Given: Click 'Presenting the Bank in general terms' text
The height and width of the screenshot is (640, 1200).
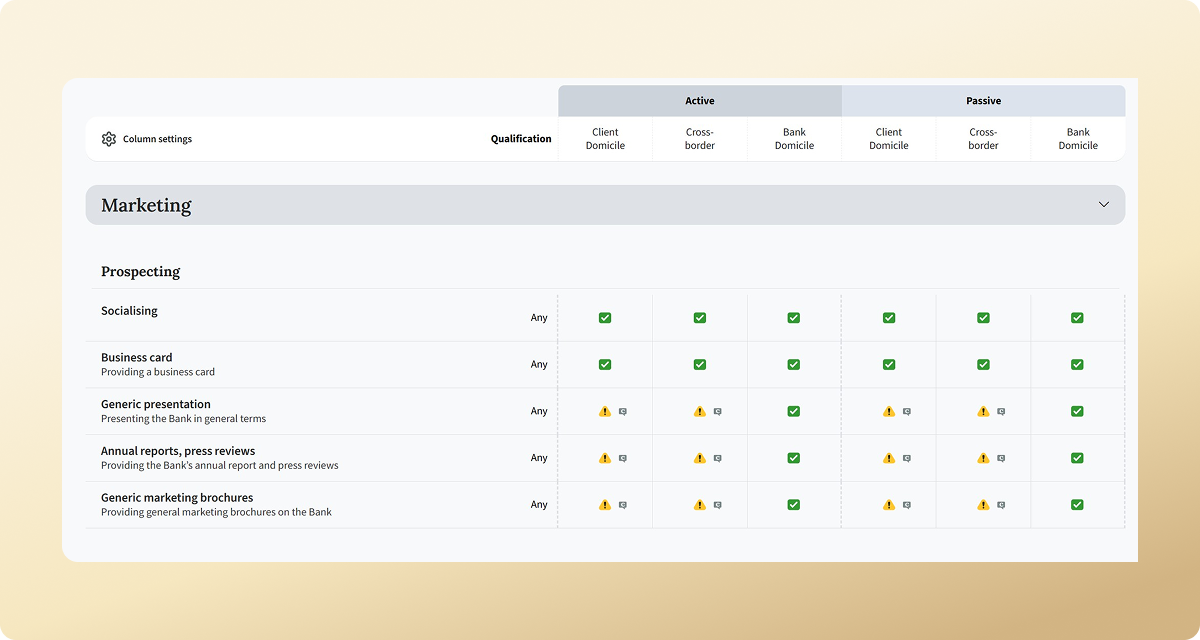Looking at the screenshot, I should [184, 419].
